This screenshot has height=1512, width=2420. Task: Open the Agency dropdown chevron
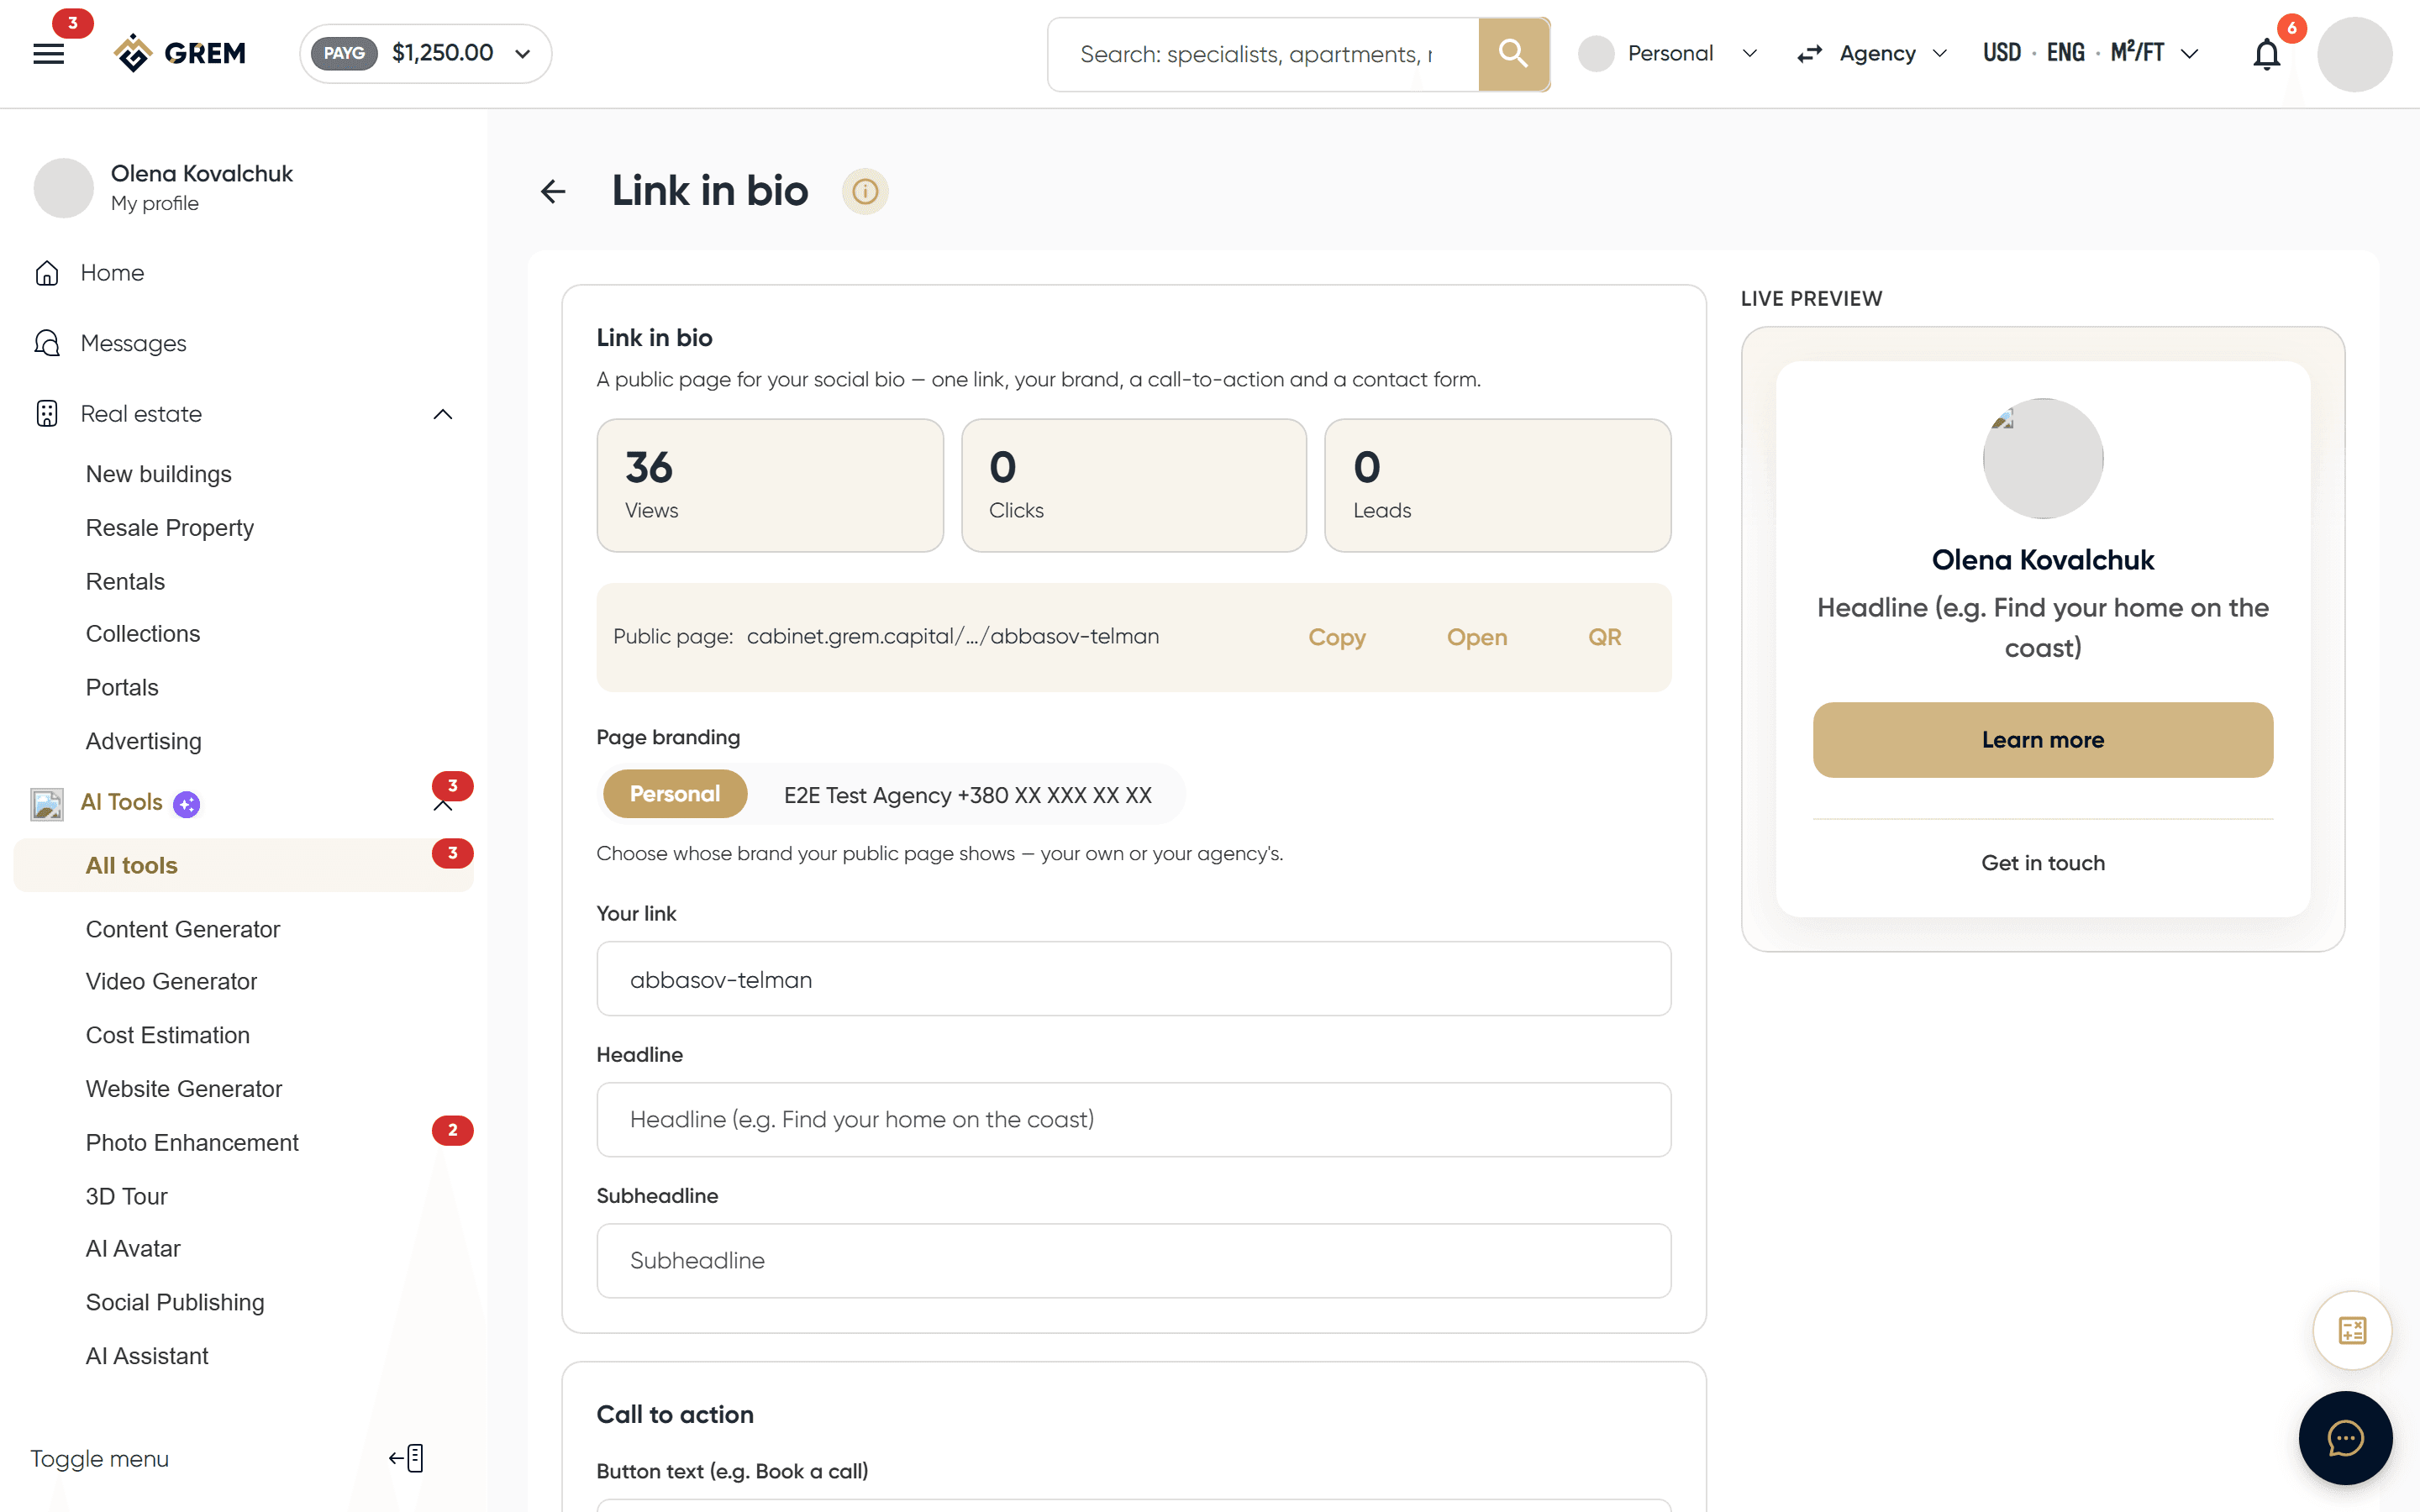[1940, 53]
